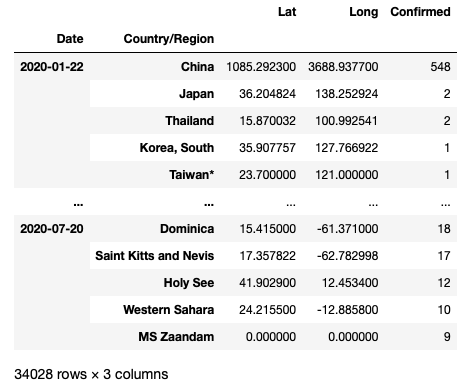Click the 34028 rows × 3 columns summary
The height and width of the screenshot is (388, 470).
point(91,374)
